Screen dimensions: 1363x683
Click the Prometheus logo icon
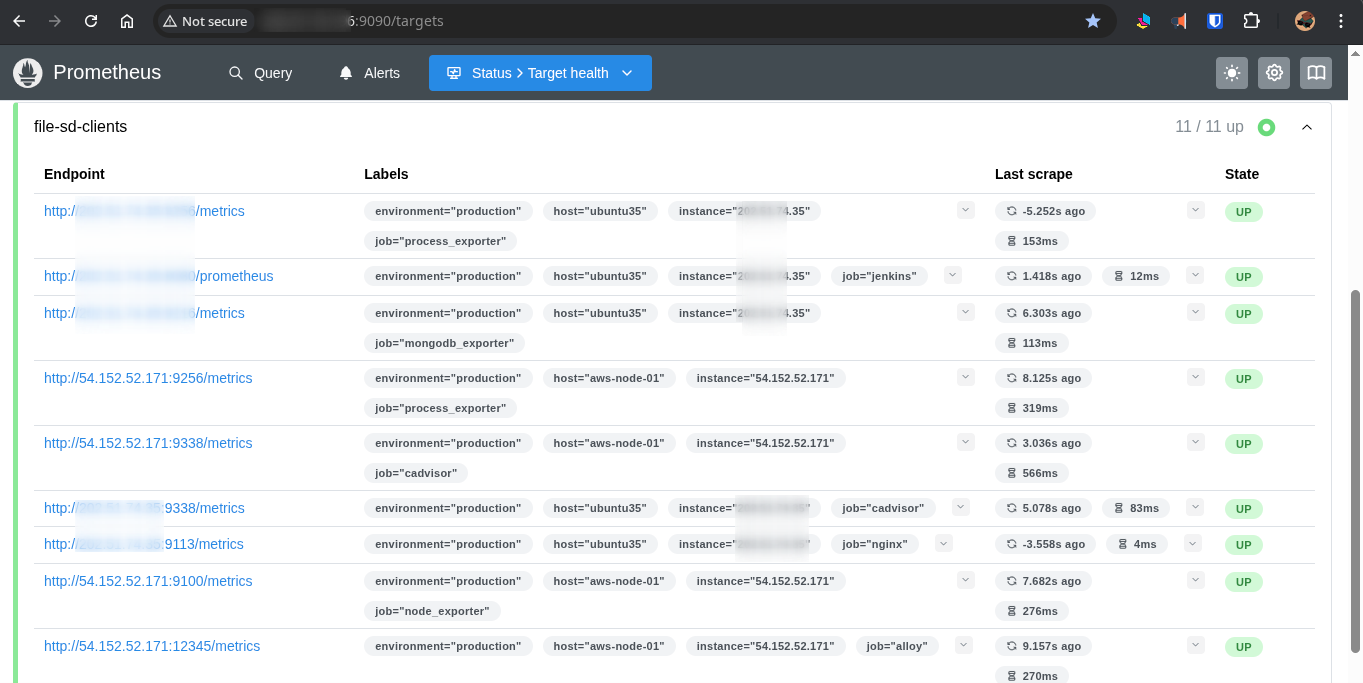click(27, 72)
